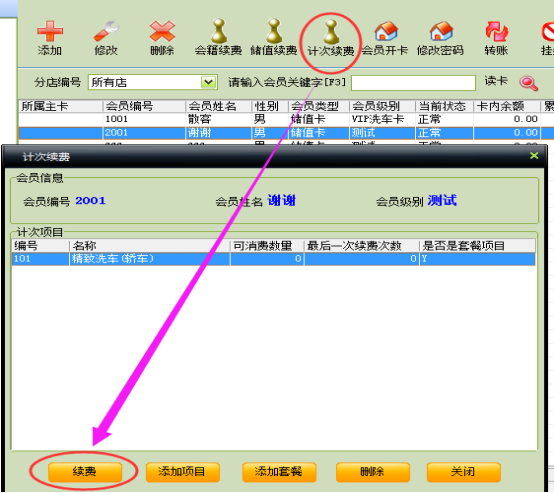Select member row 1001 散客

(283, 119)
